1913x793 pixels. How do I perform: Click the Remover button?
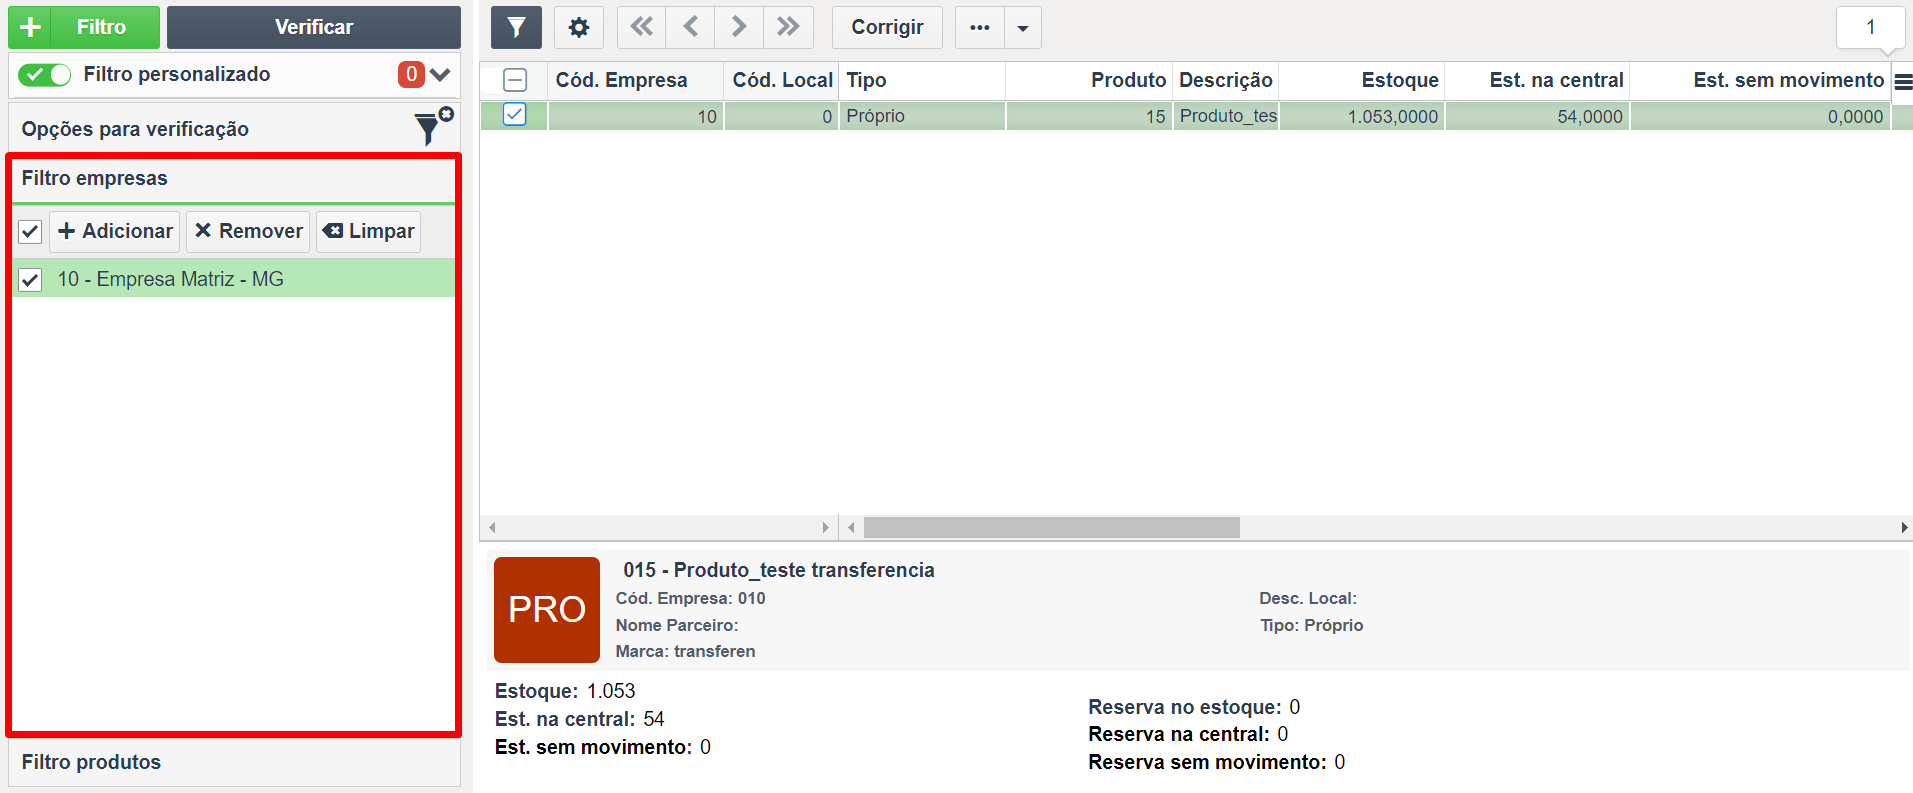tap(248, 231)
